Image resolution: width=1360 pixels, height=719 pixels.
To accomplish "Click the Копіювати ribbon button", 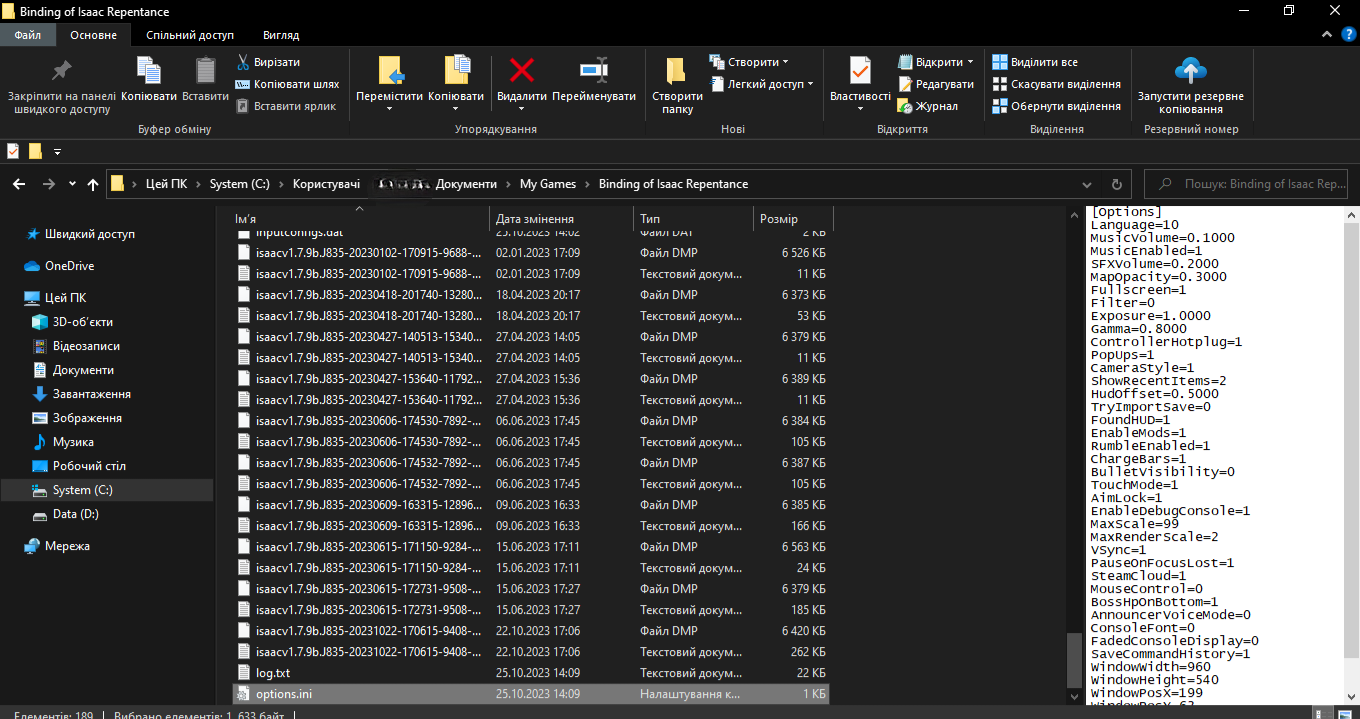I will pos(149,80).
